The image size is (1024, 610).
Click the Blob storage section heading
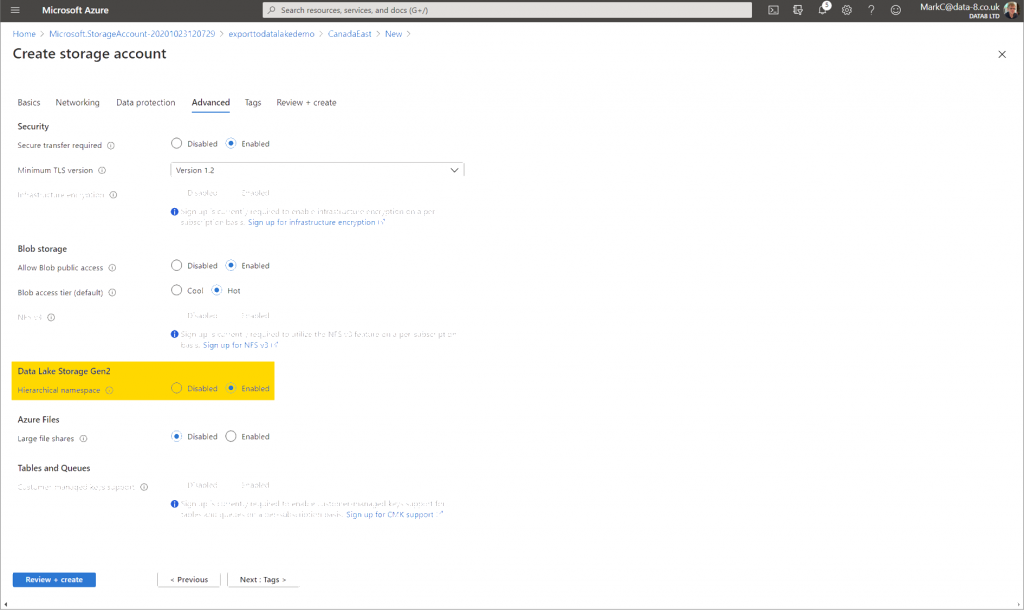click(x=42, y=249)
